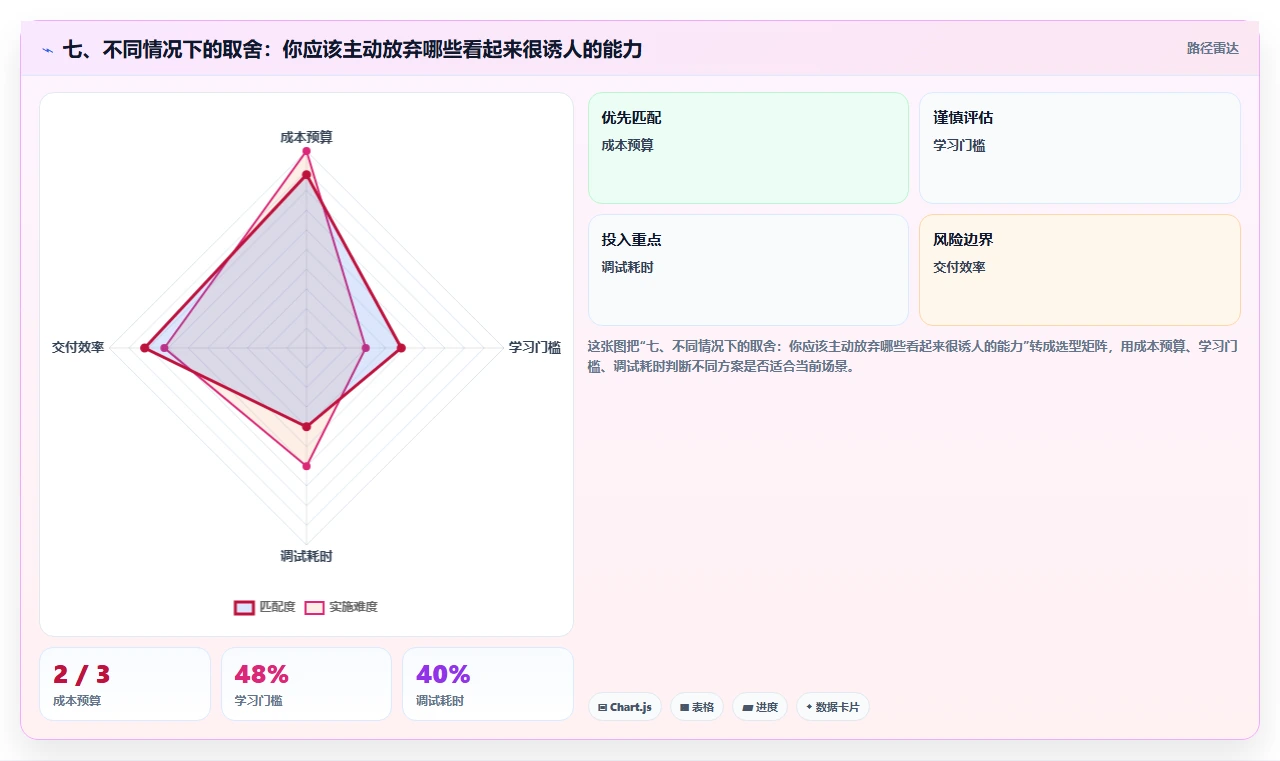Click 交付效率 text inside 风险边界 card
The image size is (1280, 761).
click(x=959, y=267)
